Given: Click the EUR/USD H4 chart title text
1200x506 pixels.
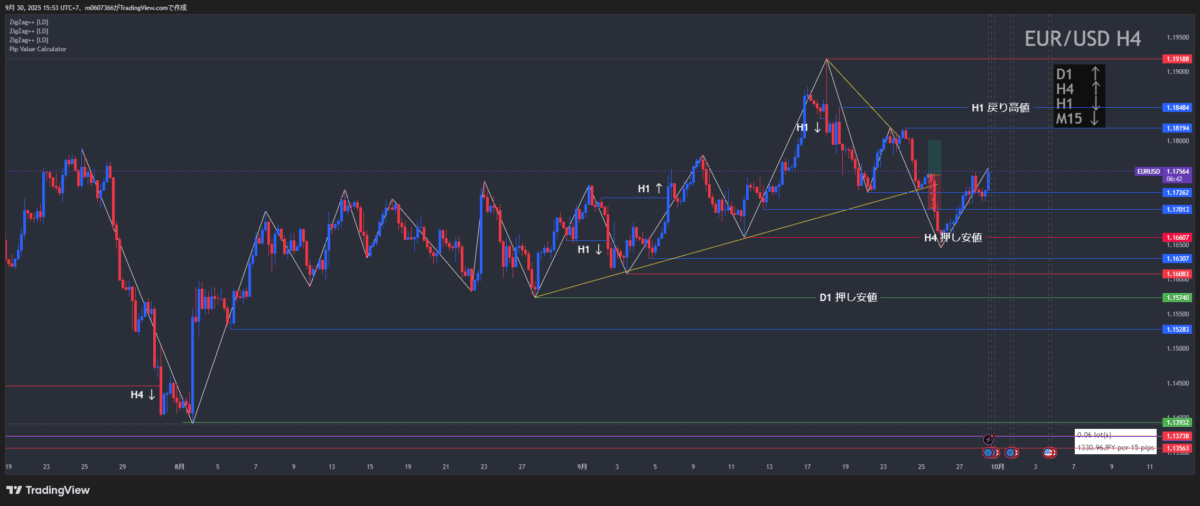Looking at the screenshot, I should (x=1082, y=39).
